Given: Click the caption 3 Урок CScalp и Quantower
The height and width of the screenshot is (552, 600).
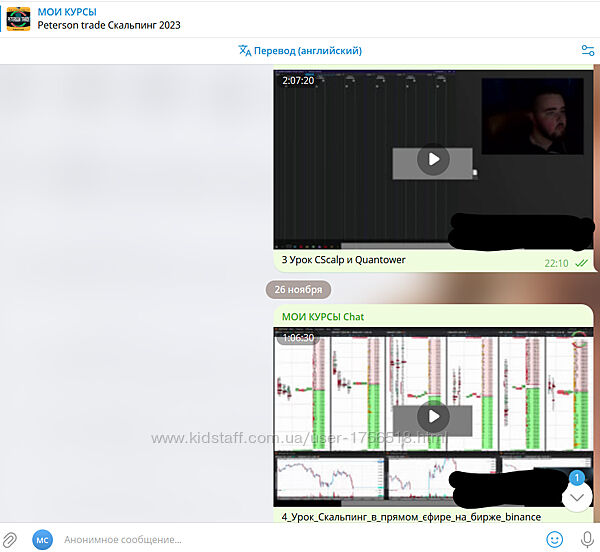Looking at the screenshot, I should coord(344,261).
